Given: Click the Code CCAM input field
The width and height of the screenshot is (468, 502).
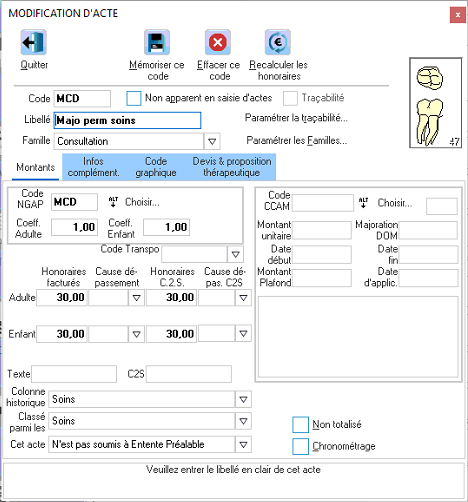Looking at the screenshot, I should pyautogui.click(x=323, y=203).
